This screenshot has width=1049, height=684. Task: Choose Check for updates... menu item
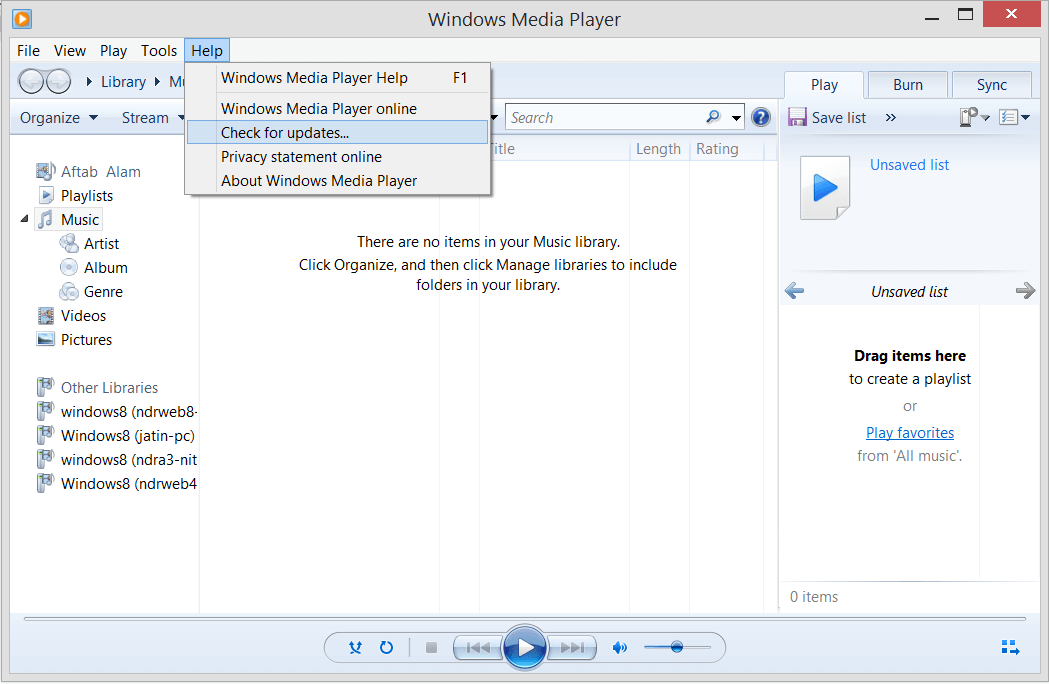pos(338,133)
